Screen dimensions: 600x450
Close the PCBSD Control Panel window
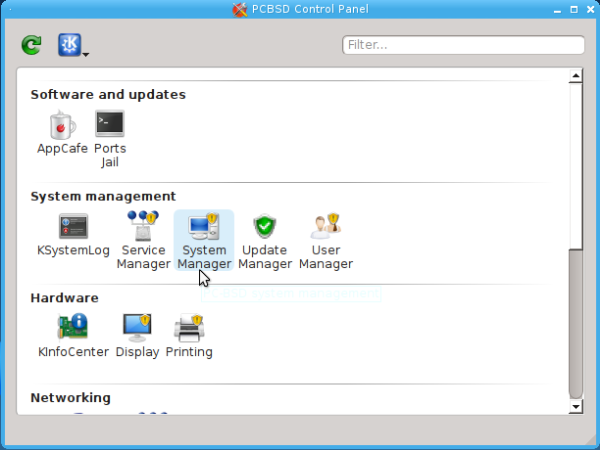pyautogui.click(x=590, y=10)
